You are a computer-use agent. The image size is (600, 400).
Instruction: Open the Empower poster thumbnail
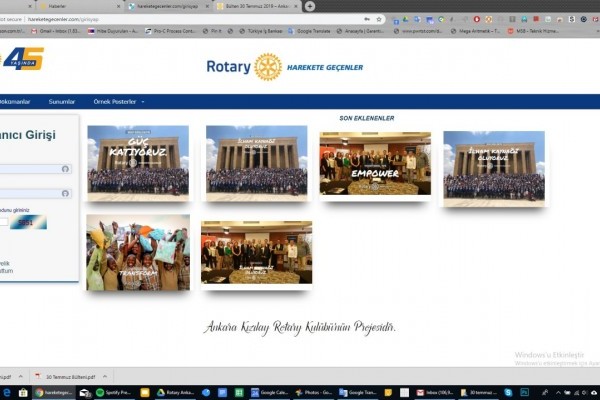pyautogui.click(x=375, y=164)
